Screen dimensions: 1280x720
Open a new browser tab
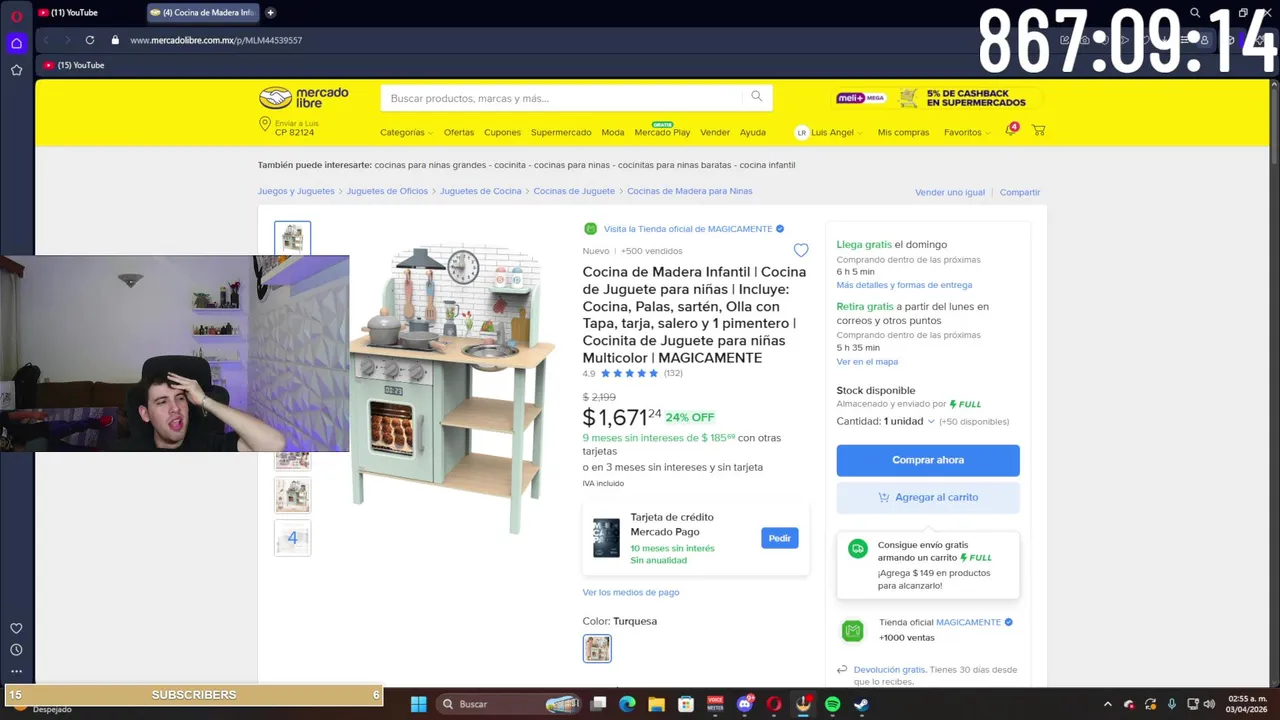270,13
